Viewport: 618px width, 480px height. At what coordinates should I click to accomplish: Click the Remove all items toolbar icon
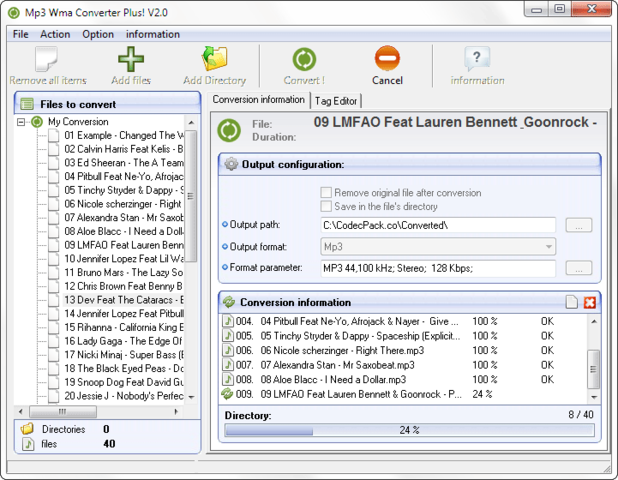click(46, 59)
